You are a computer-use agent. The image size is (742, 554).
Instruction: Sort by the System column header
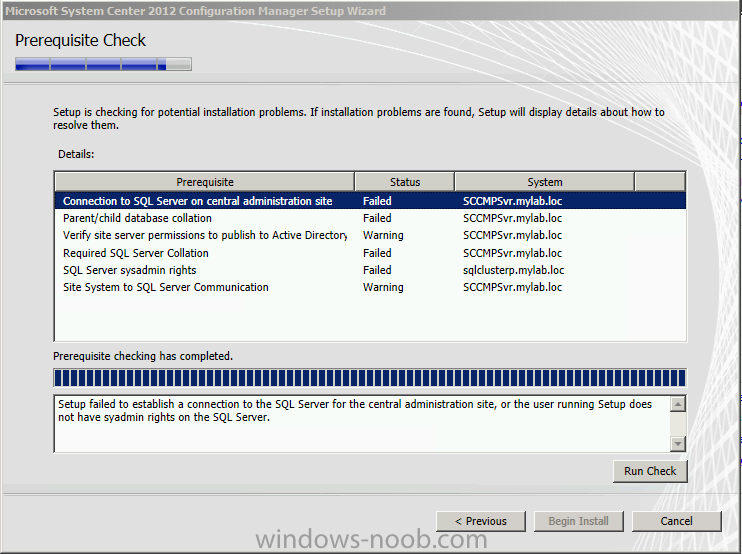(x=545, y=182)
